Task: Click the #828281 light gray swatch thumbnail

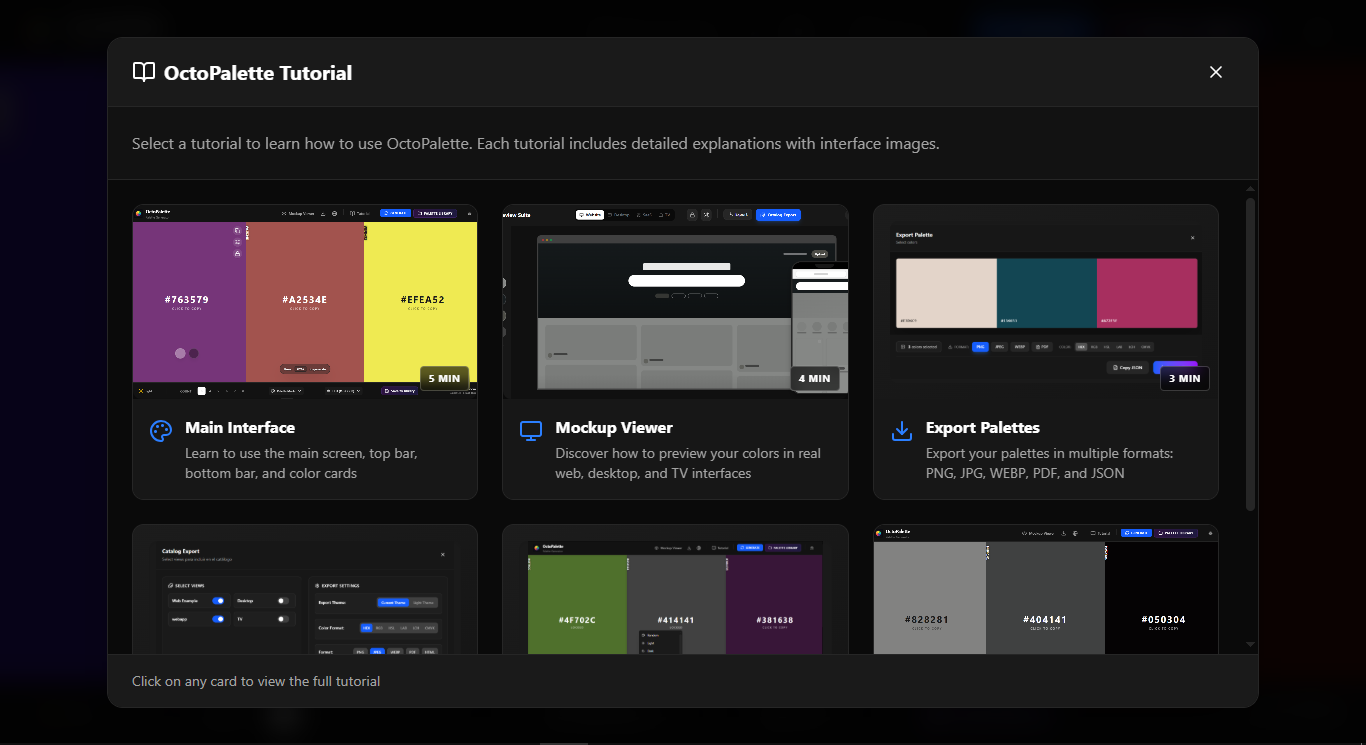Action: click(930, 598)
